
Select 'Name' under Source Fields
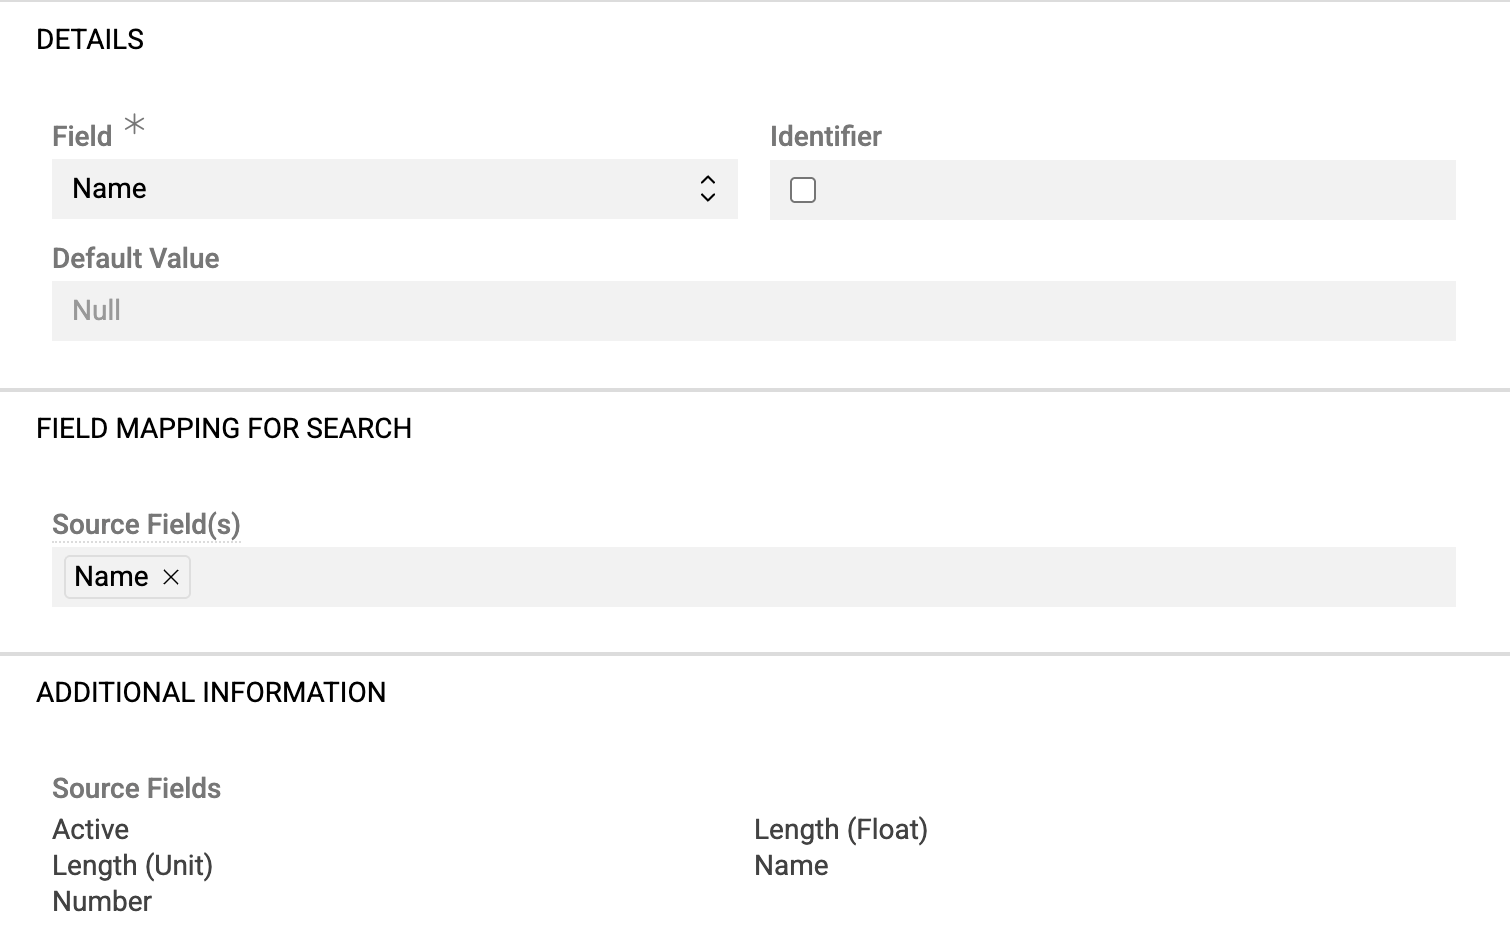pos(791,866)
